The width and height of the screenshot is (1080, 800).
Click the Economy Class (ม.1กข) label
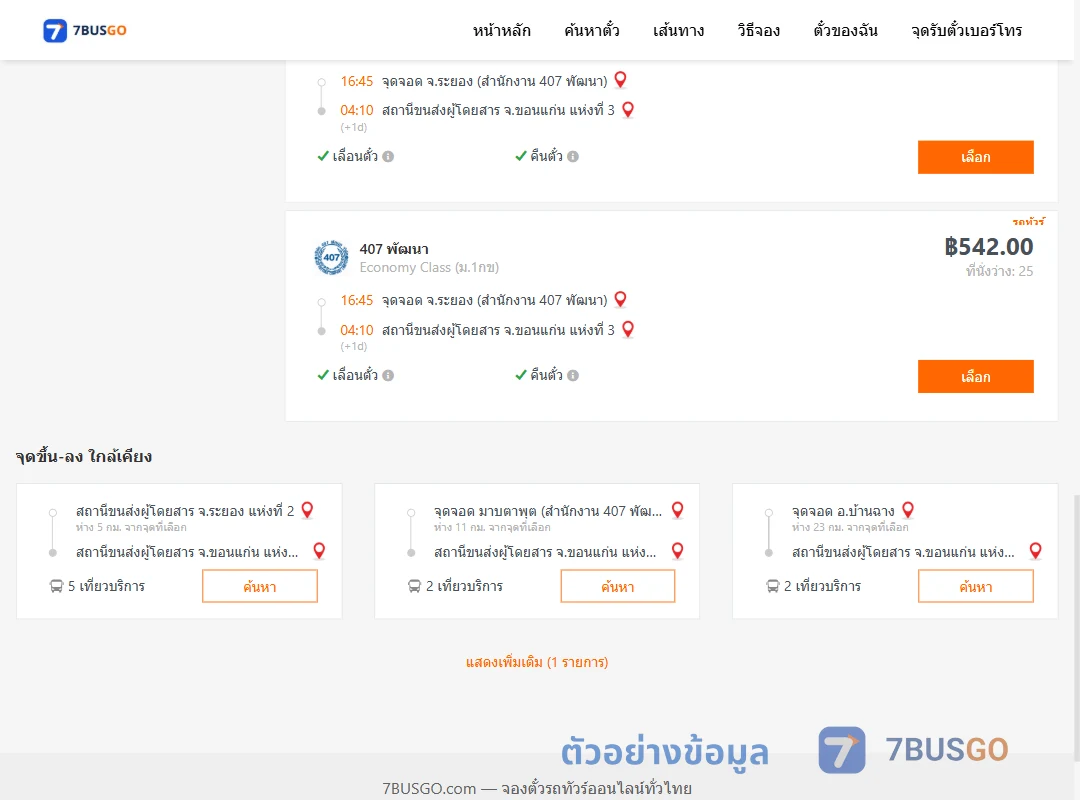[x=429, y=267]
